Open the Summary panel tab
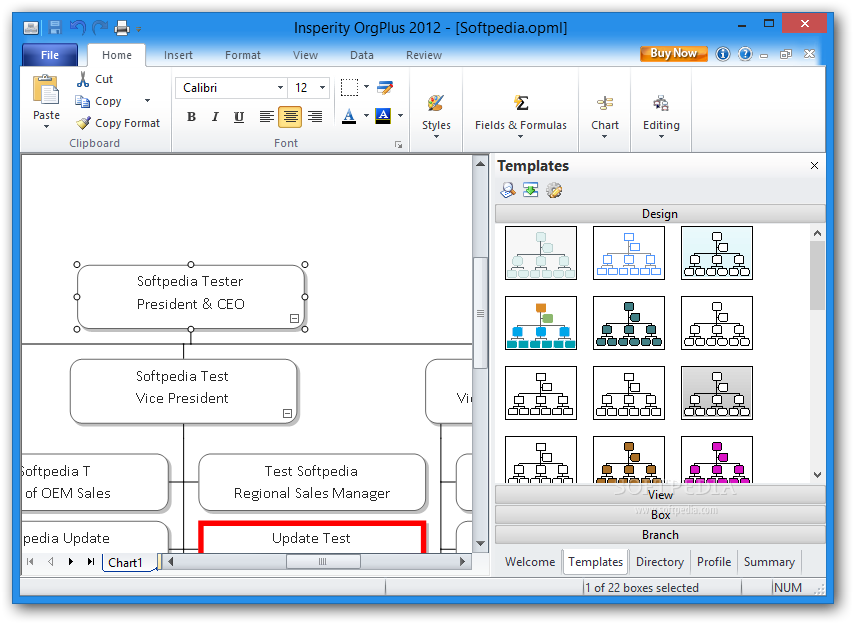 point(769,562)
